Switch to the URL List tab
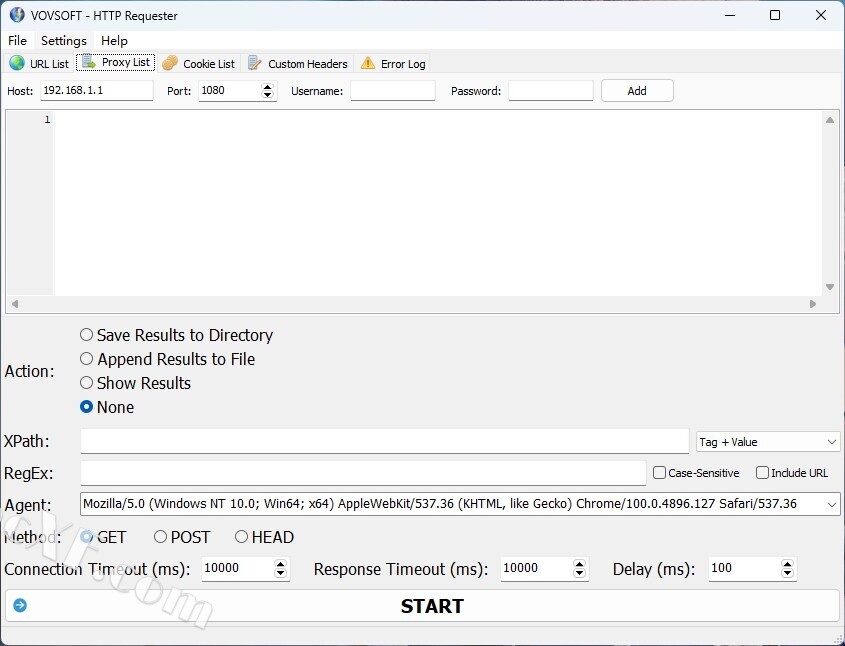 tap(39, 64)
